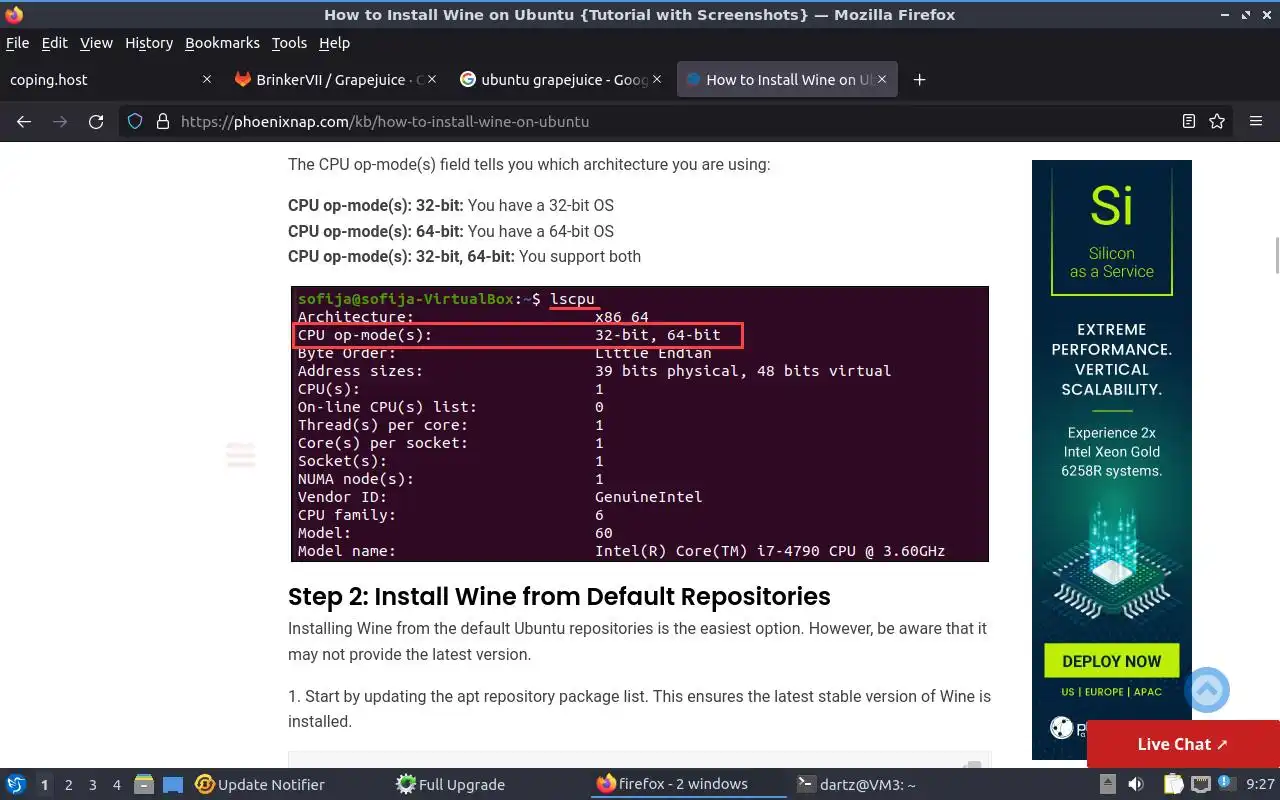Switch to virtual desktop 3
Viewport: 1280px width, 800px height.
[x=93, y=784]
